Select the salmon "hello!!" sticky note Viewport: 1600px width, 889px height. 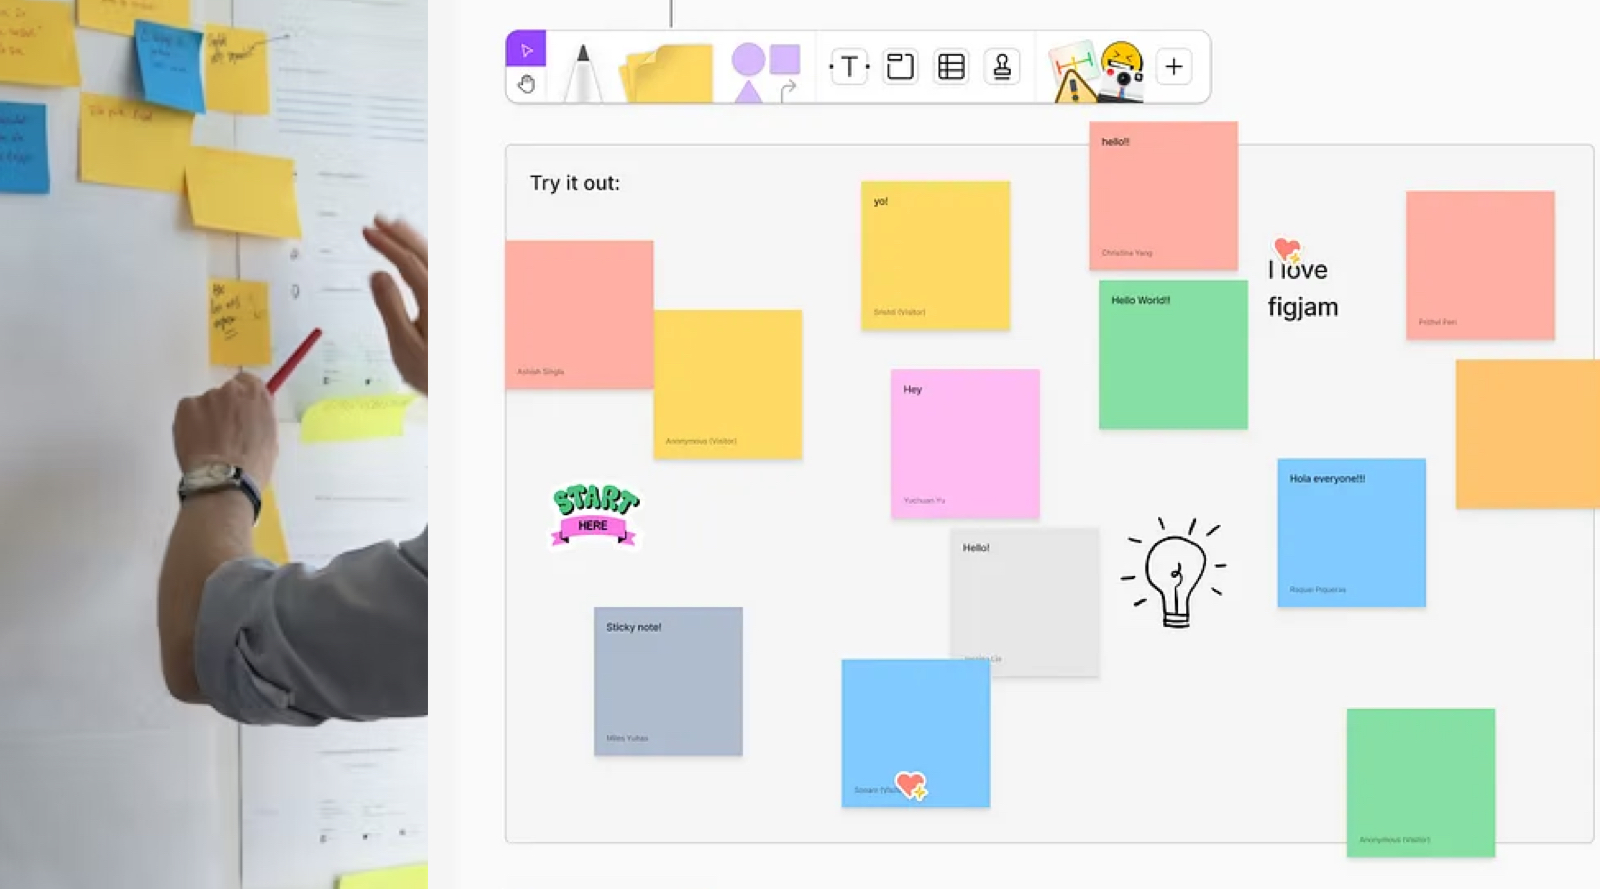click(x=1163, y=196)
